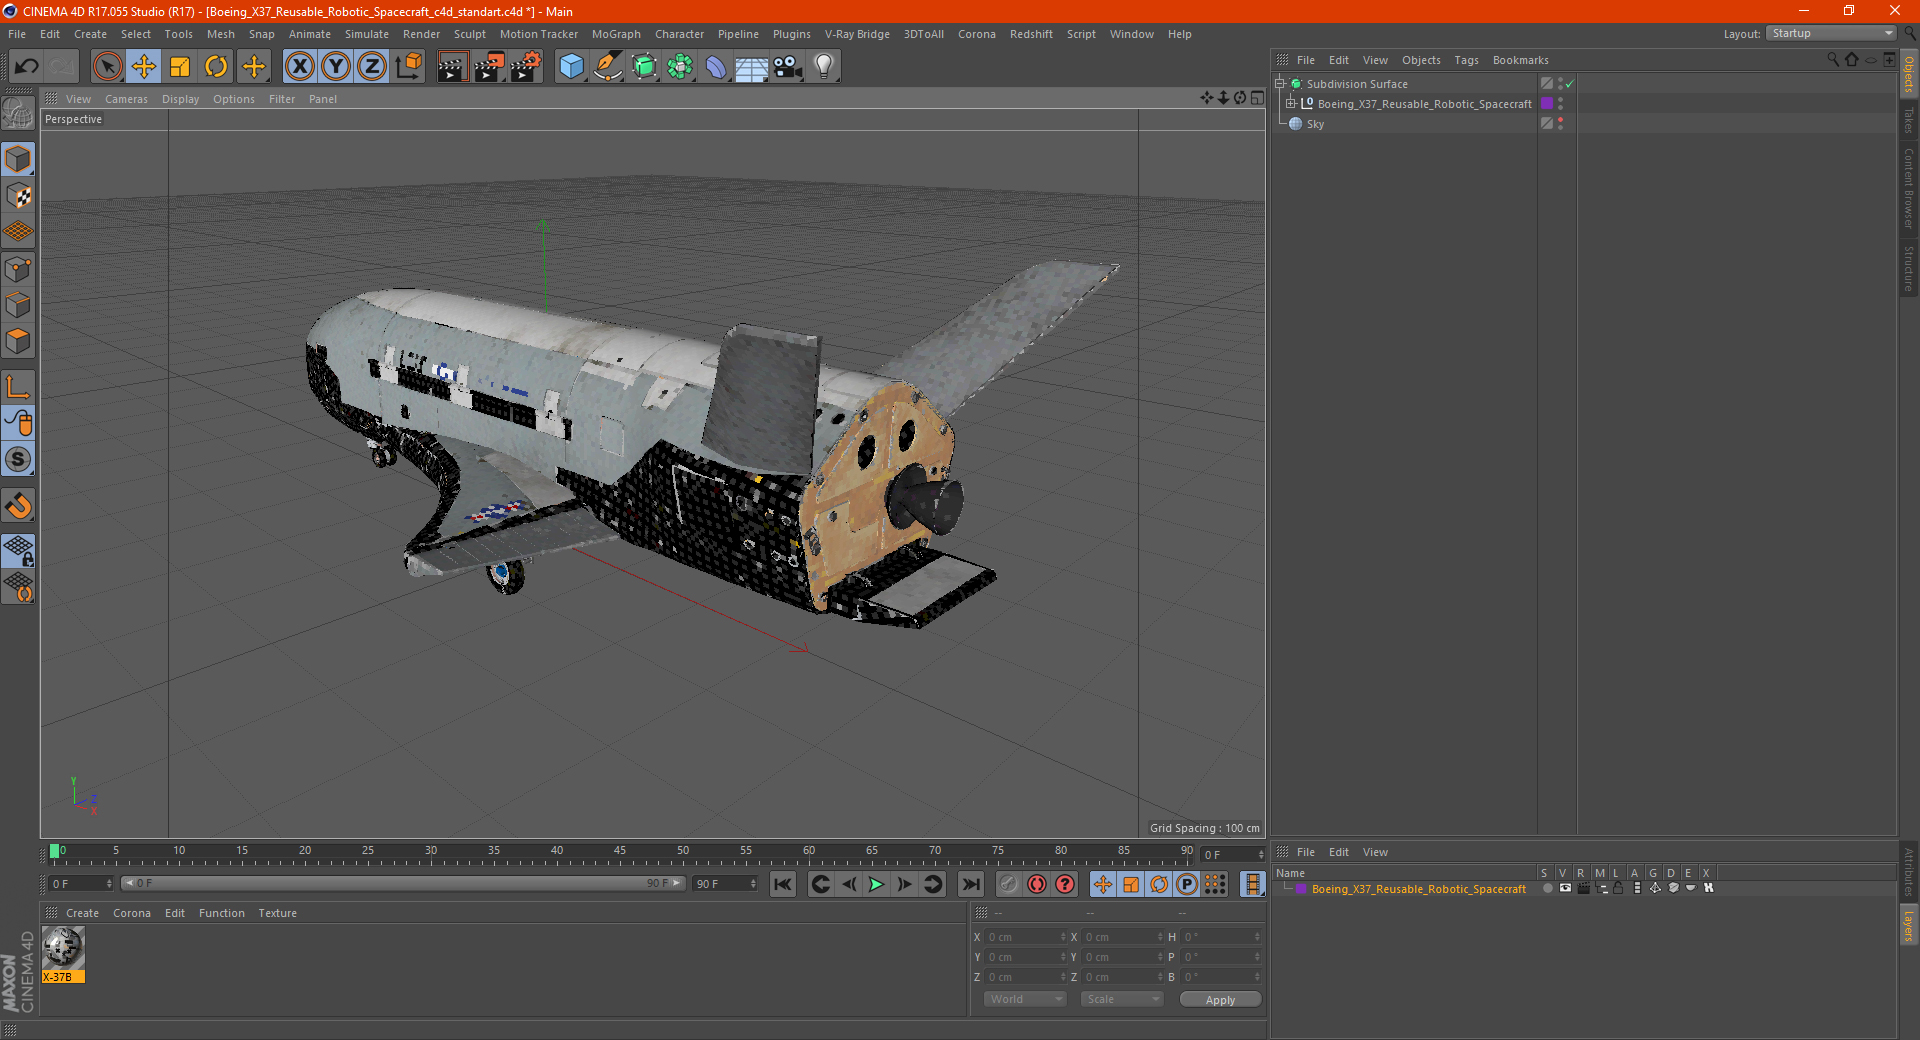Activate the Move tool

click(144, 67)
